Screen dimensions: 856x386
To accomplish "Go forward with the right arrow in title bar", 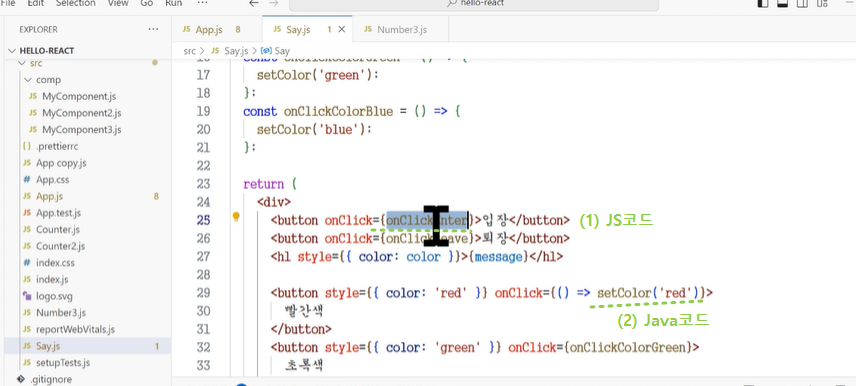I will (274, 3).
